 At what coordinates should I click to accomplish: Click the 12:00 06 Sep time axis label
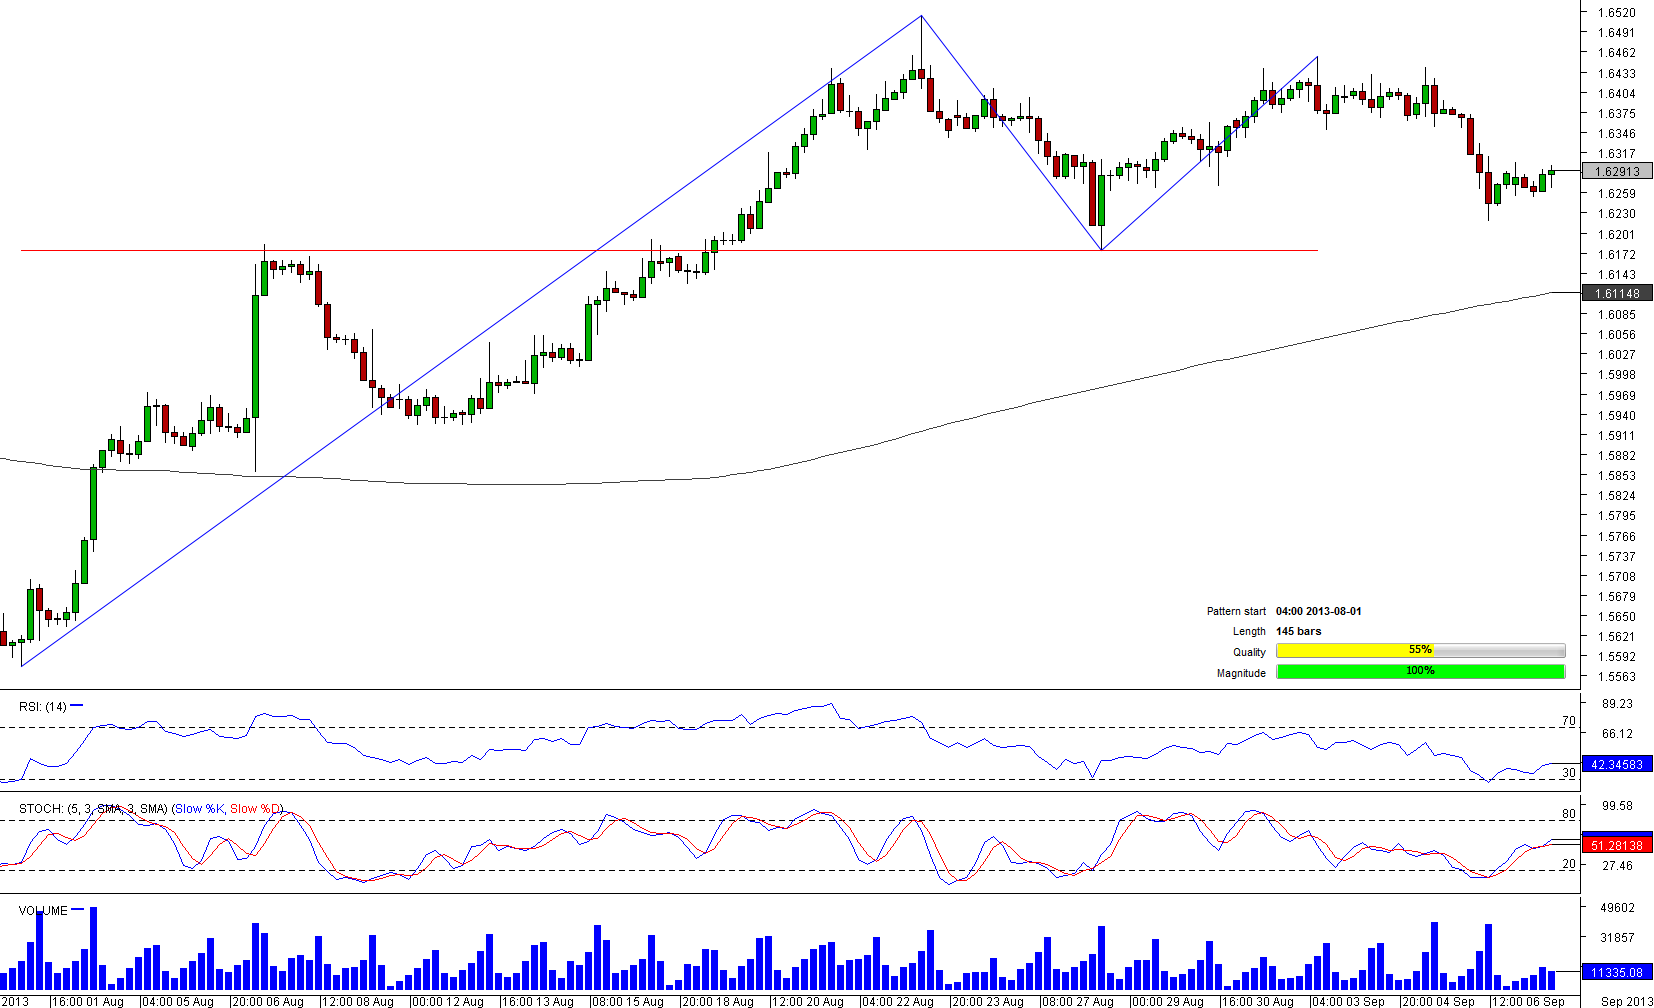tap(1528, 1001)
